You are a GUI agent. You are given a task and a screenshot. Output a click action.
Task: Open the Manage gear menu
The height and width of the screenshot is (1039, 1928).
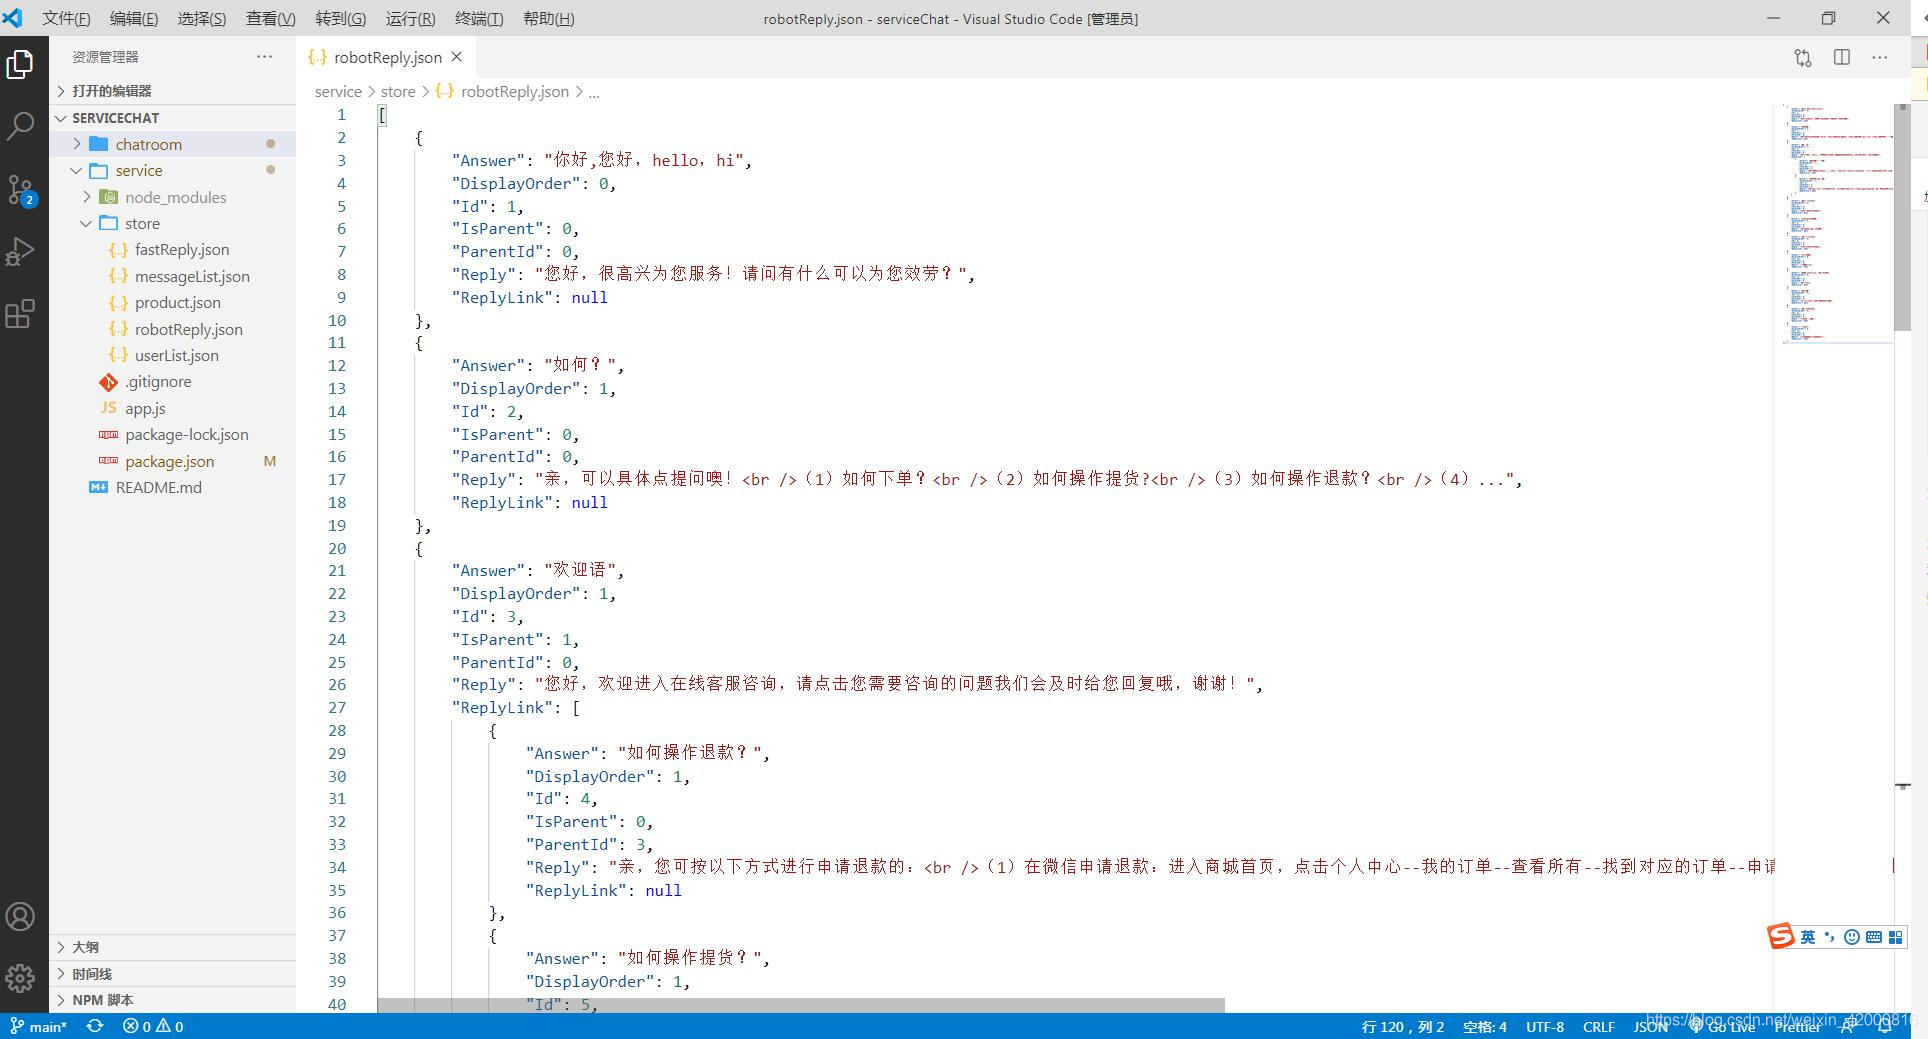pyautogui.click(x=20, y=978)
